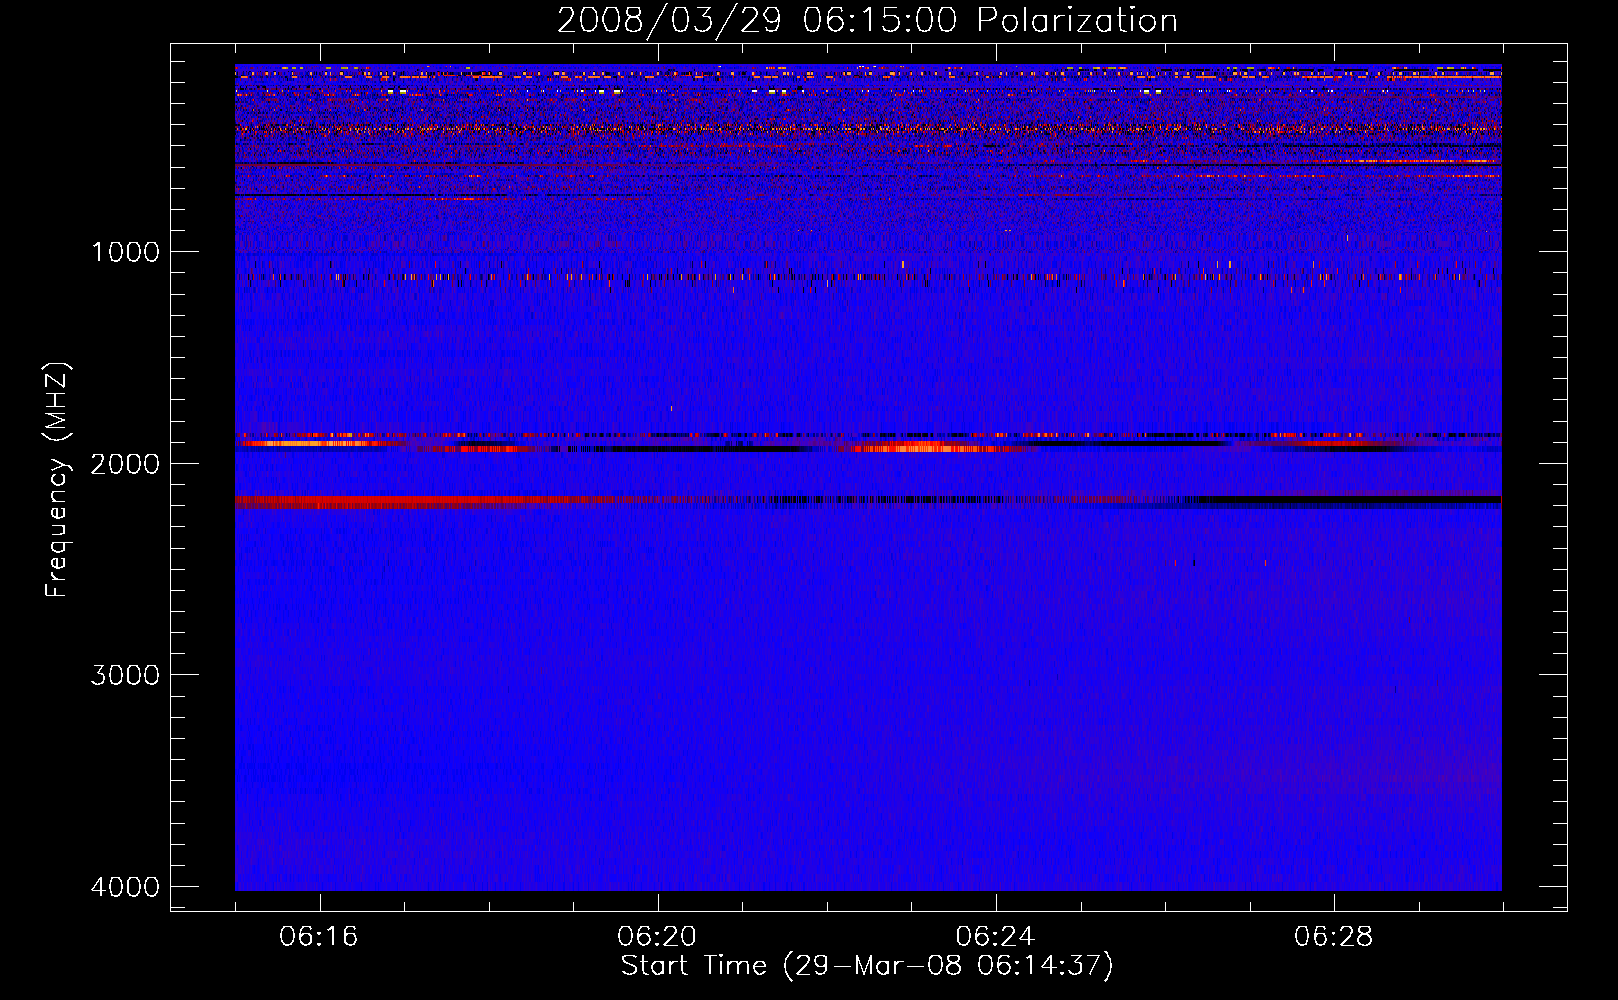Click the 3000 frequency tick label
Image resolution: width=1618 pixels, height=1000 pixels.
125,675
